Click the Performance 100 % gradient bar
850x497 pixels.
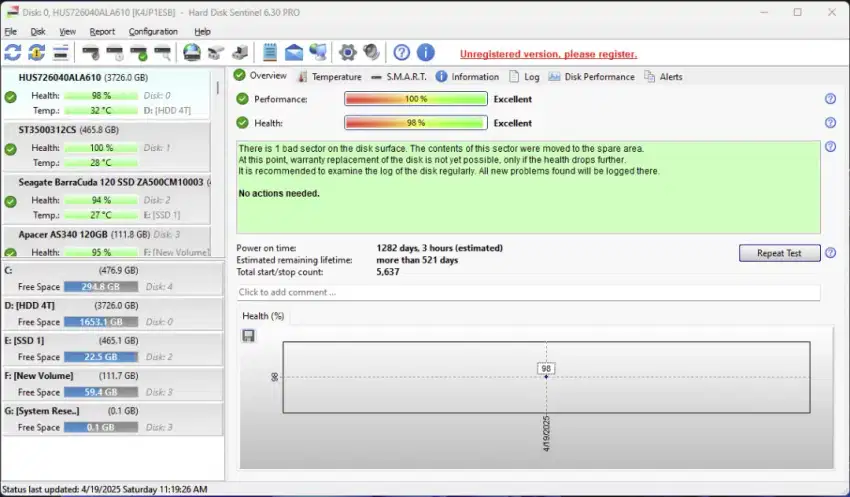[416, 99]
